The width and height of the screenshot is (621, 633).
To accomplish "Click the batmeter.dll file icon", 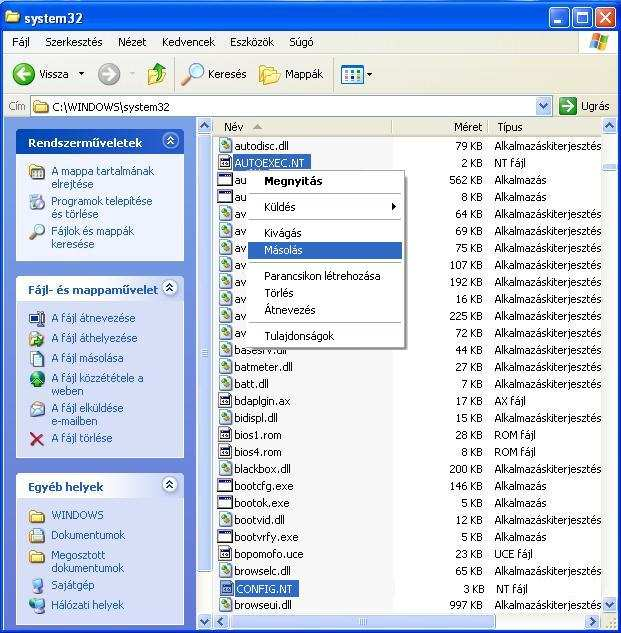I will pyautogui.click(x=225, y=367).
